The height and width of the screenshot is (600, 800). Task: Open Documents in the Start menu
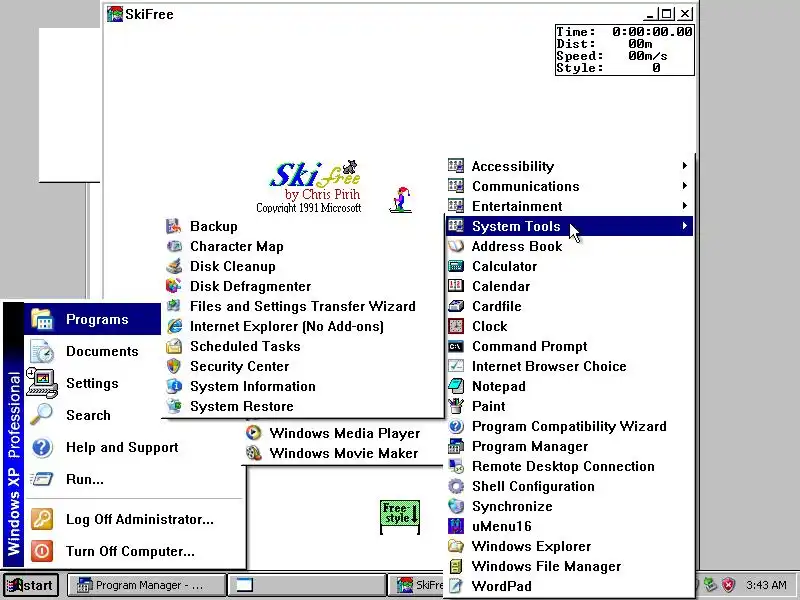pos(93,351)
